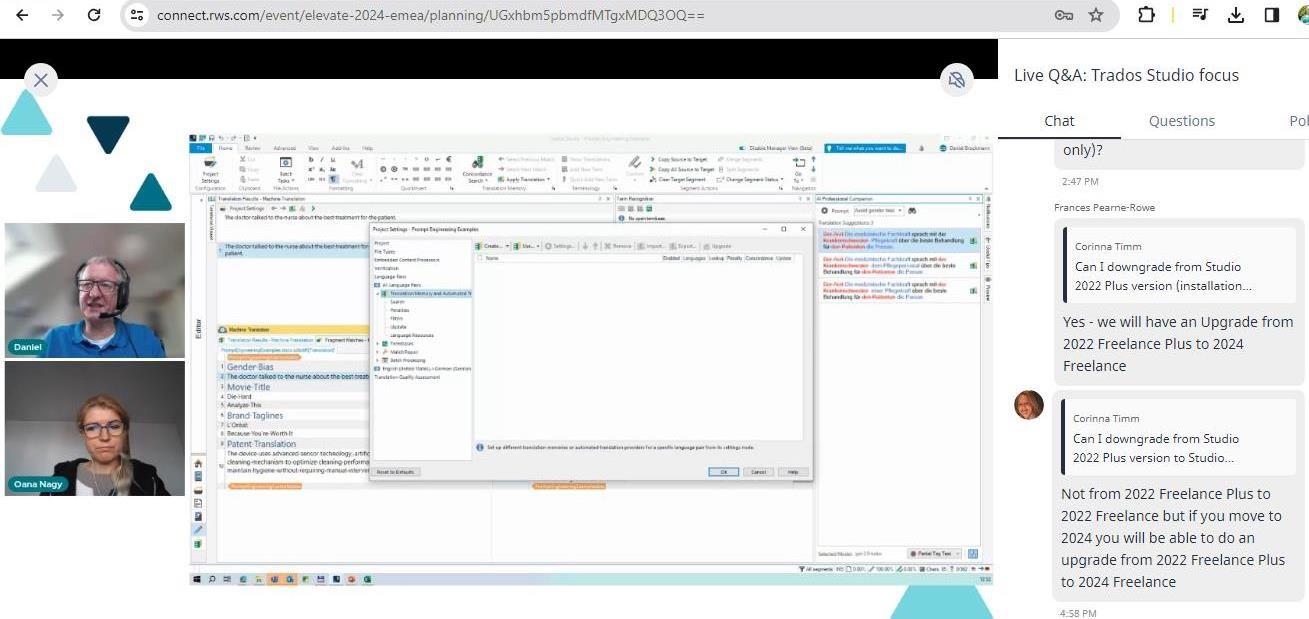
Task: Open the Apply Translation dropdown
Action: [523, 180]
